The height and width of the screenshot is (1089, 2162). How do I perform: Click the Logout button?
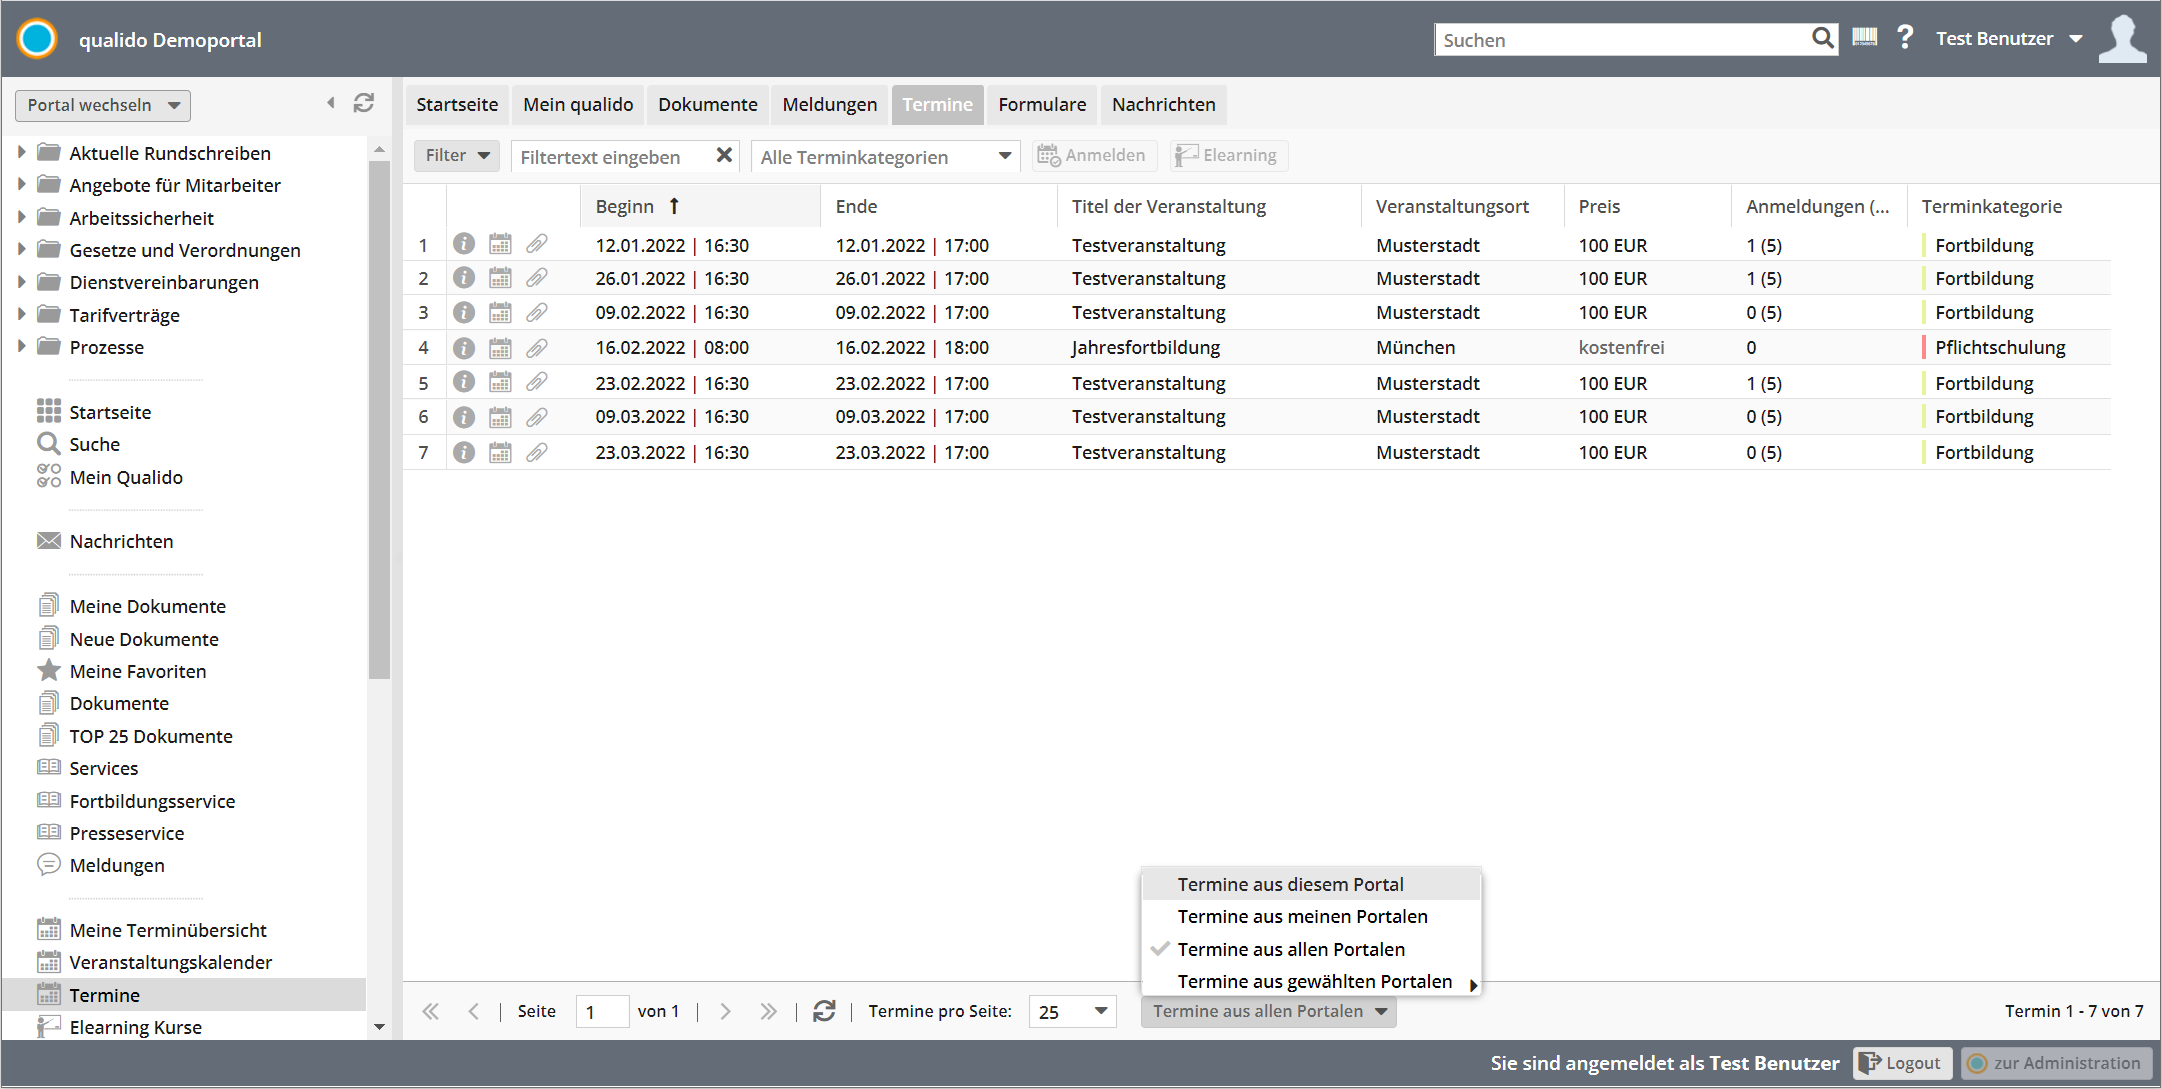[1902, 1063]
